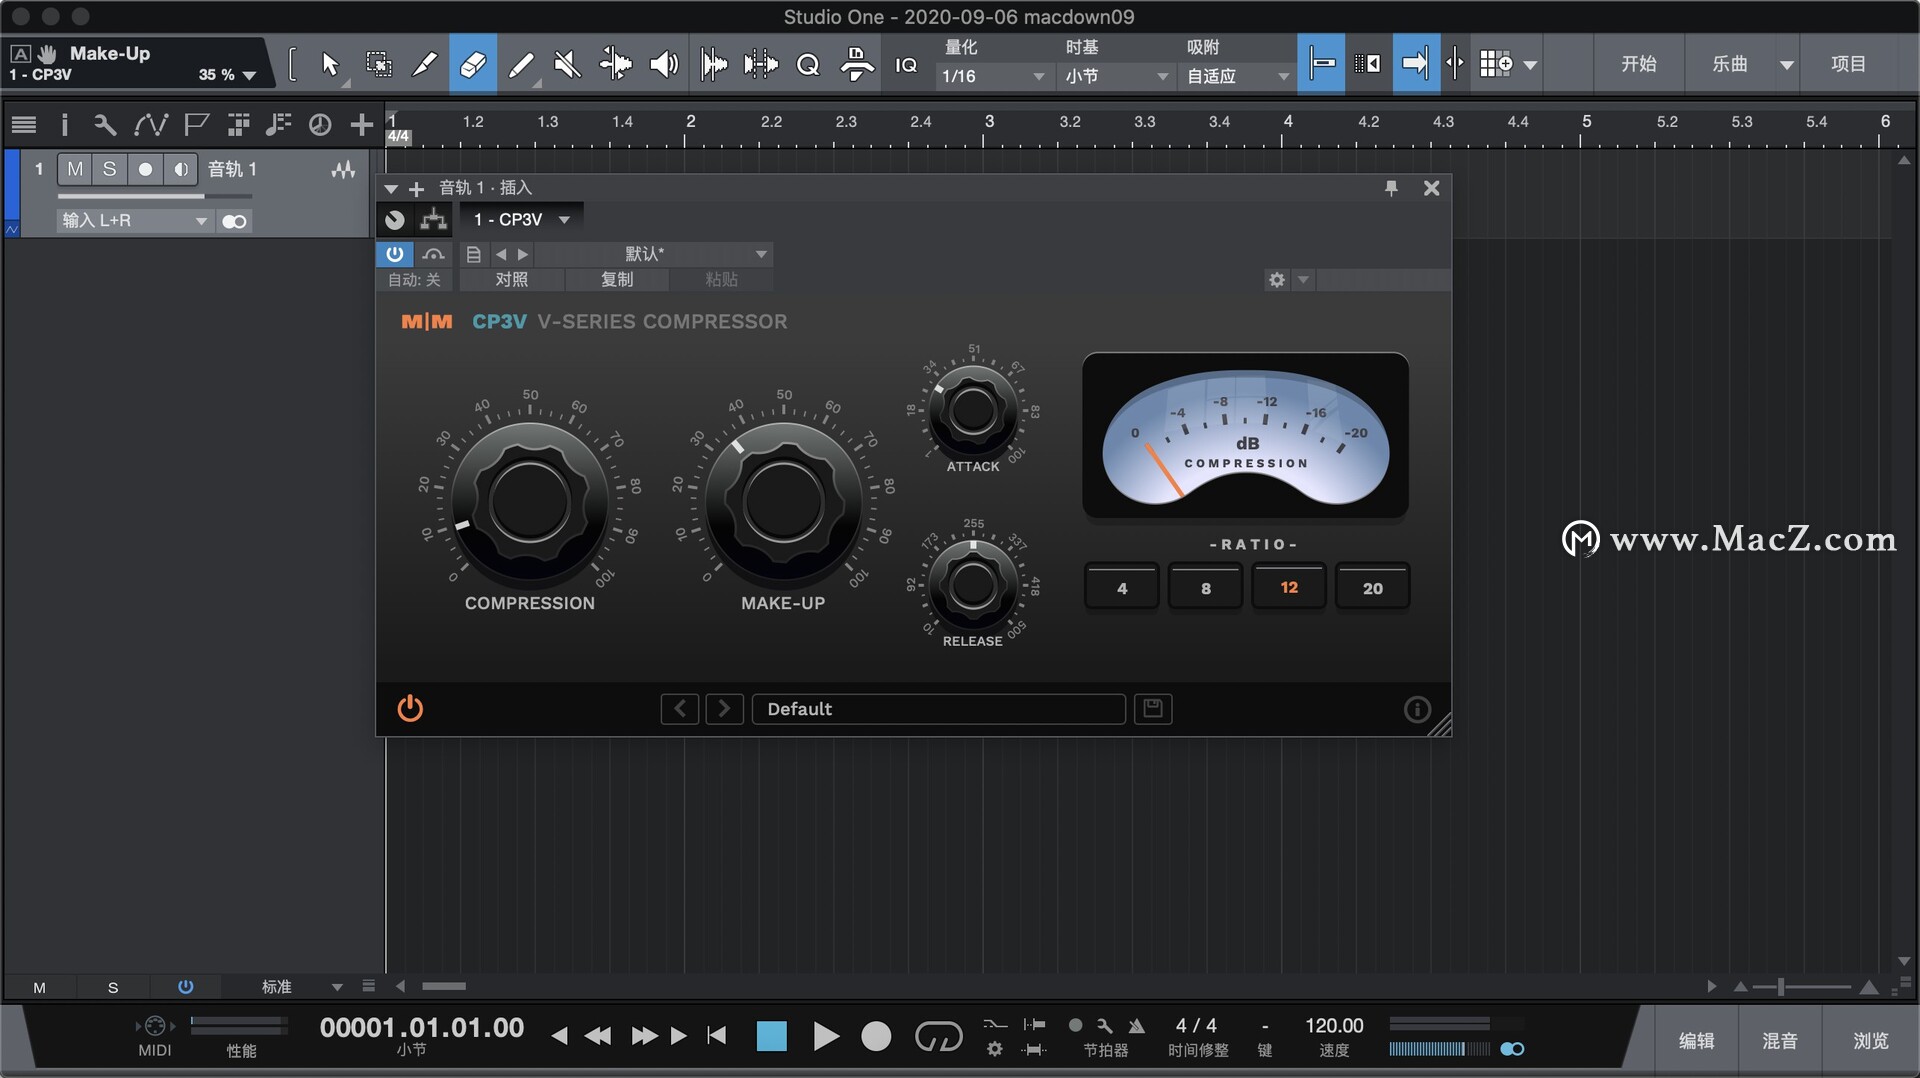Open the 时基 小节 timebase dropdown
Viewport: 1920px width, 1078px height.
pyautogui.click(x=1115, y=76)
